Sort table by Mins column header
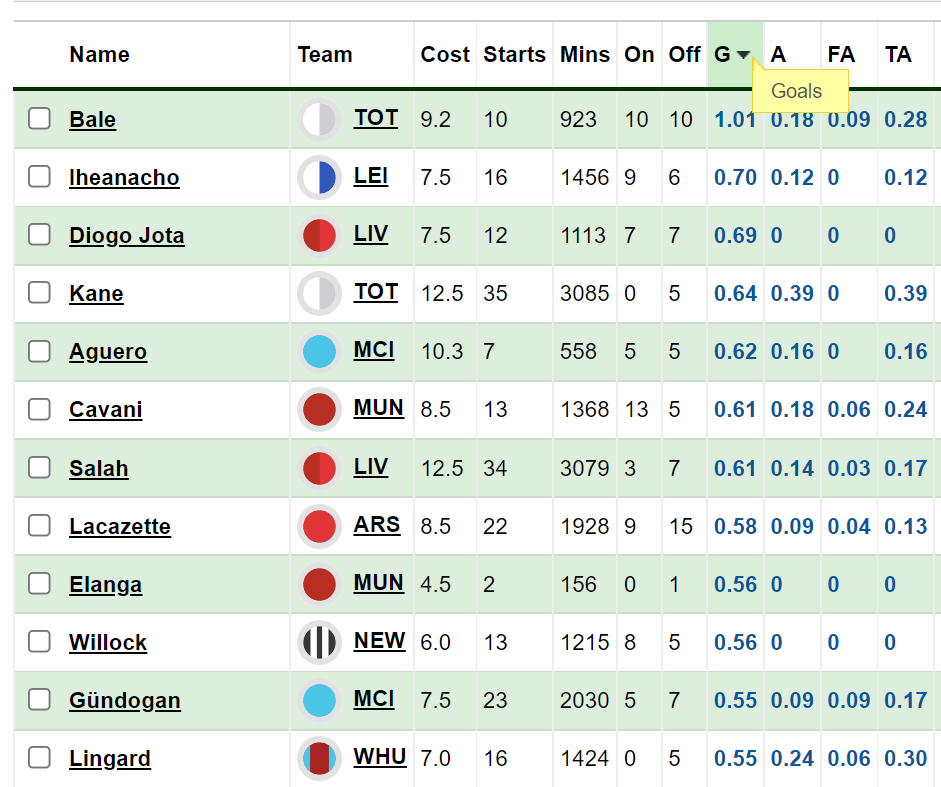Viewport: 941px width, 787px height. point(585,55)
